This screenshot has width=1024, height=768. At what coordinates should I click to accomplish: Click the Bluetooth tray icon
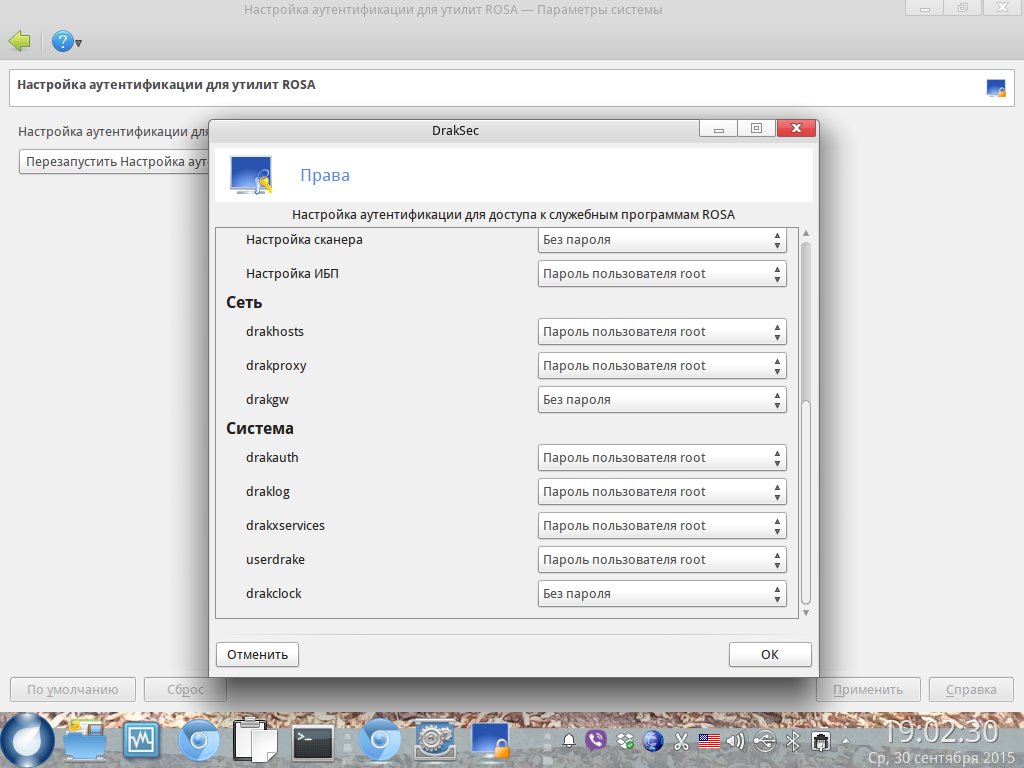tap(792, 741)
